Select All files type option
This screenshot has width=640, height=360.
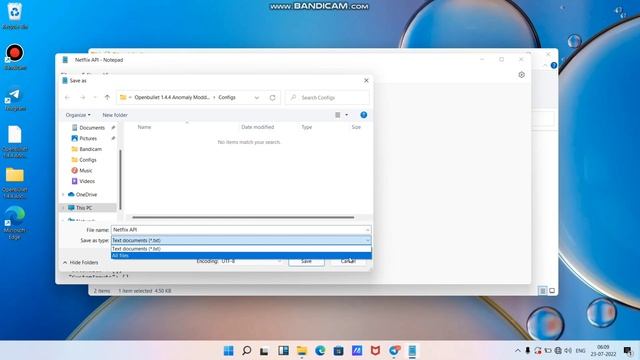point(241,256)
